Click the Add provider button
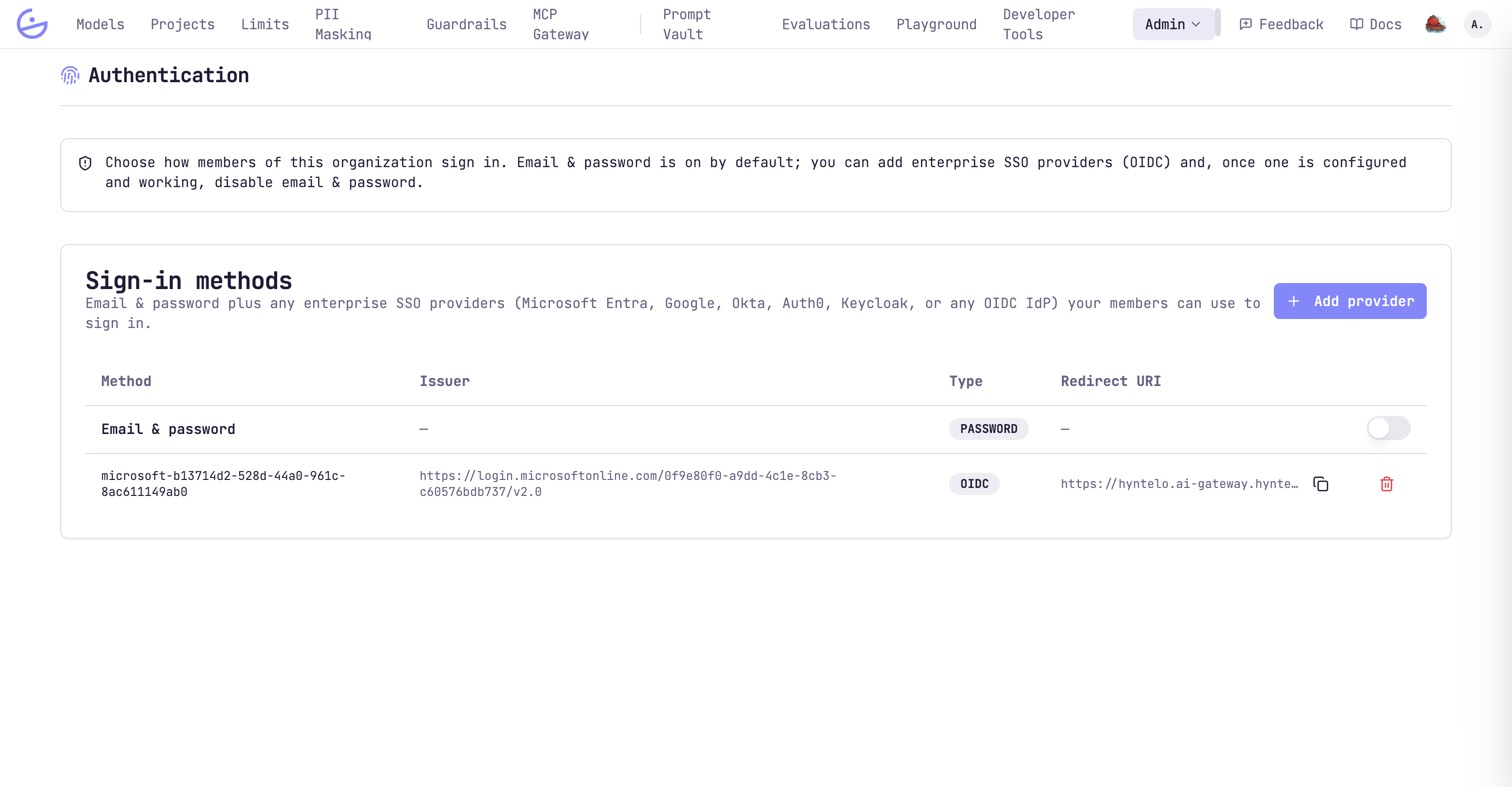 (x=1350, y=301)
